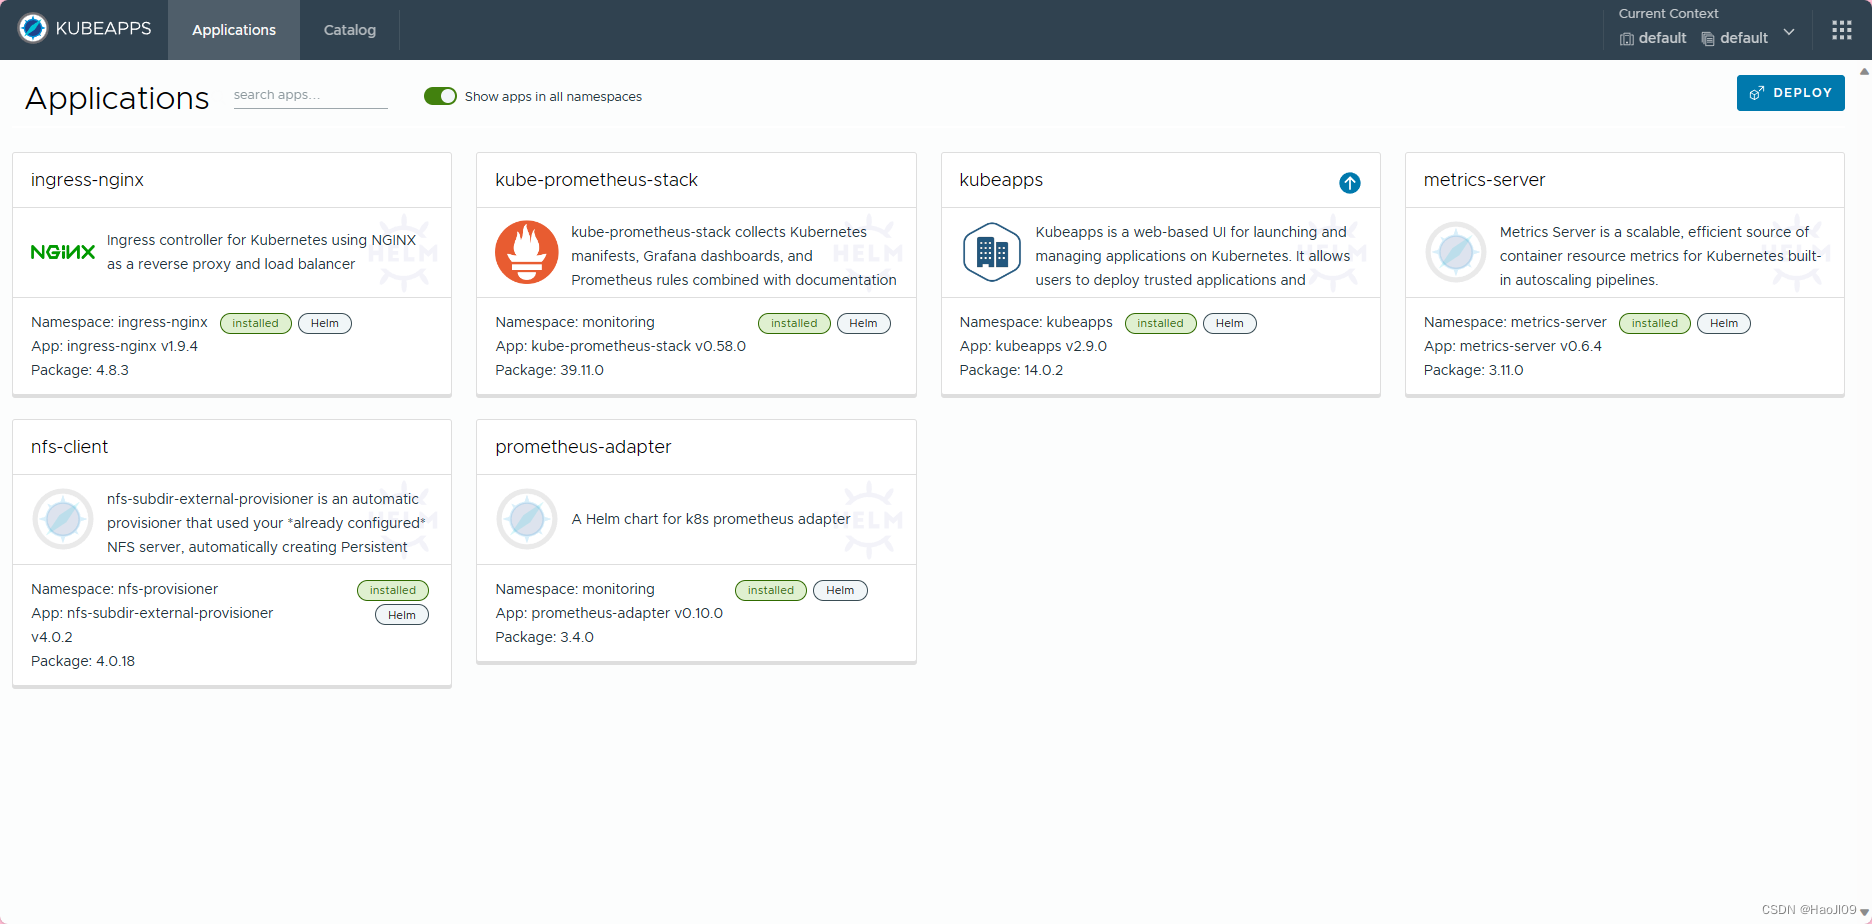
Task: Click the cluster icon next to first default
Action: [x=1627, y=39]
